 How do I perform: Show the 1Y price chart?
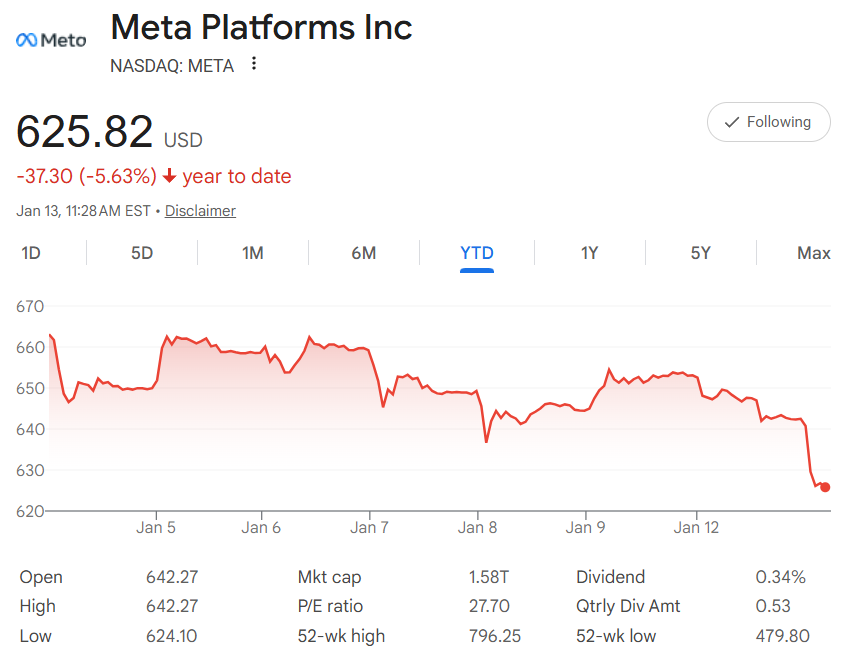tap(589, 253)
